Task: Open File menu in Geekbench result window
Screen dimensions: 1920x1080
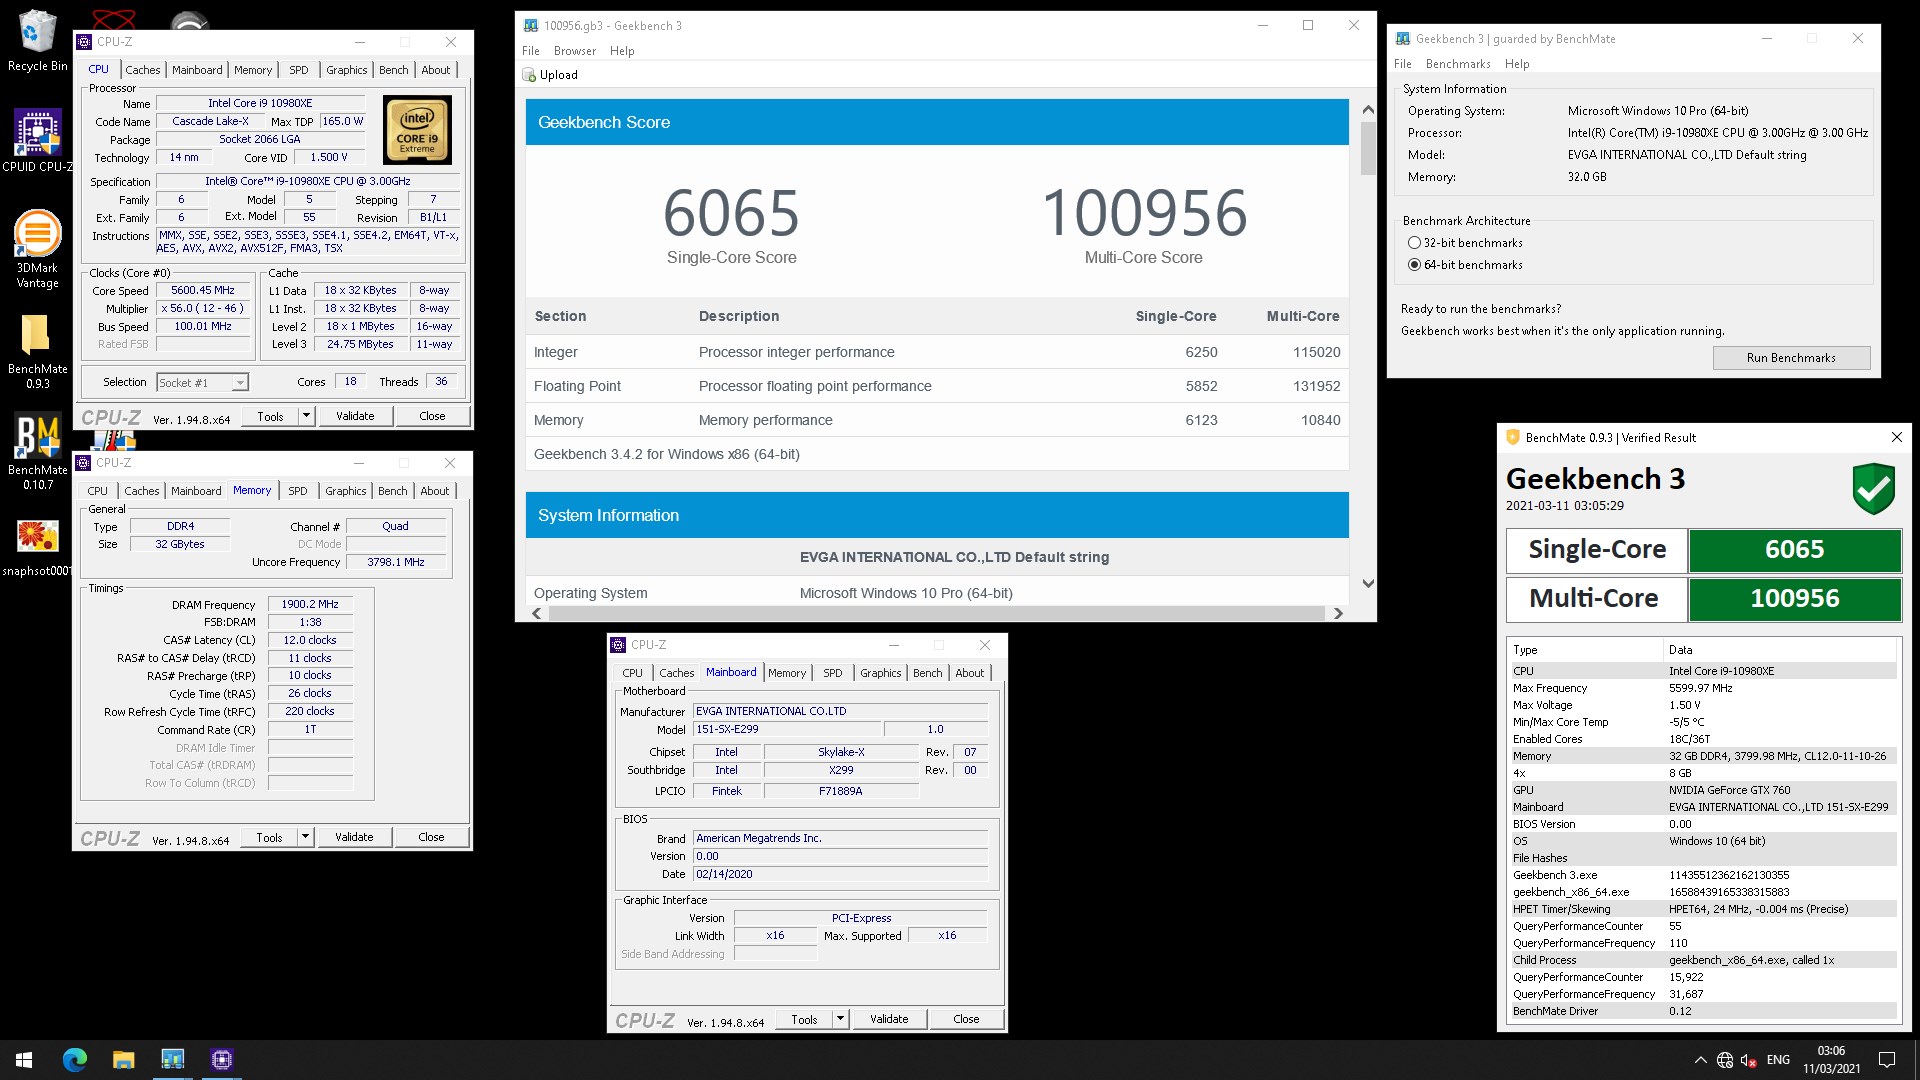Action: [530, 51]
